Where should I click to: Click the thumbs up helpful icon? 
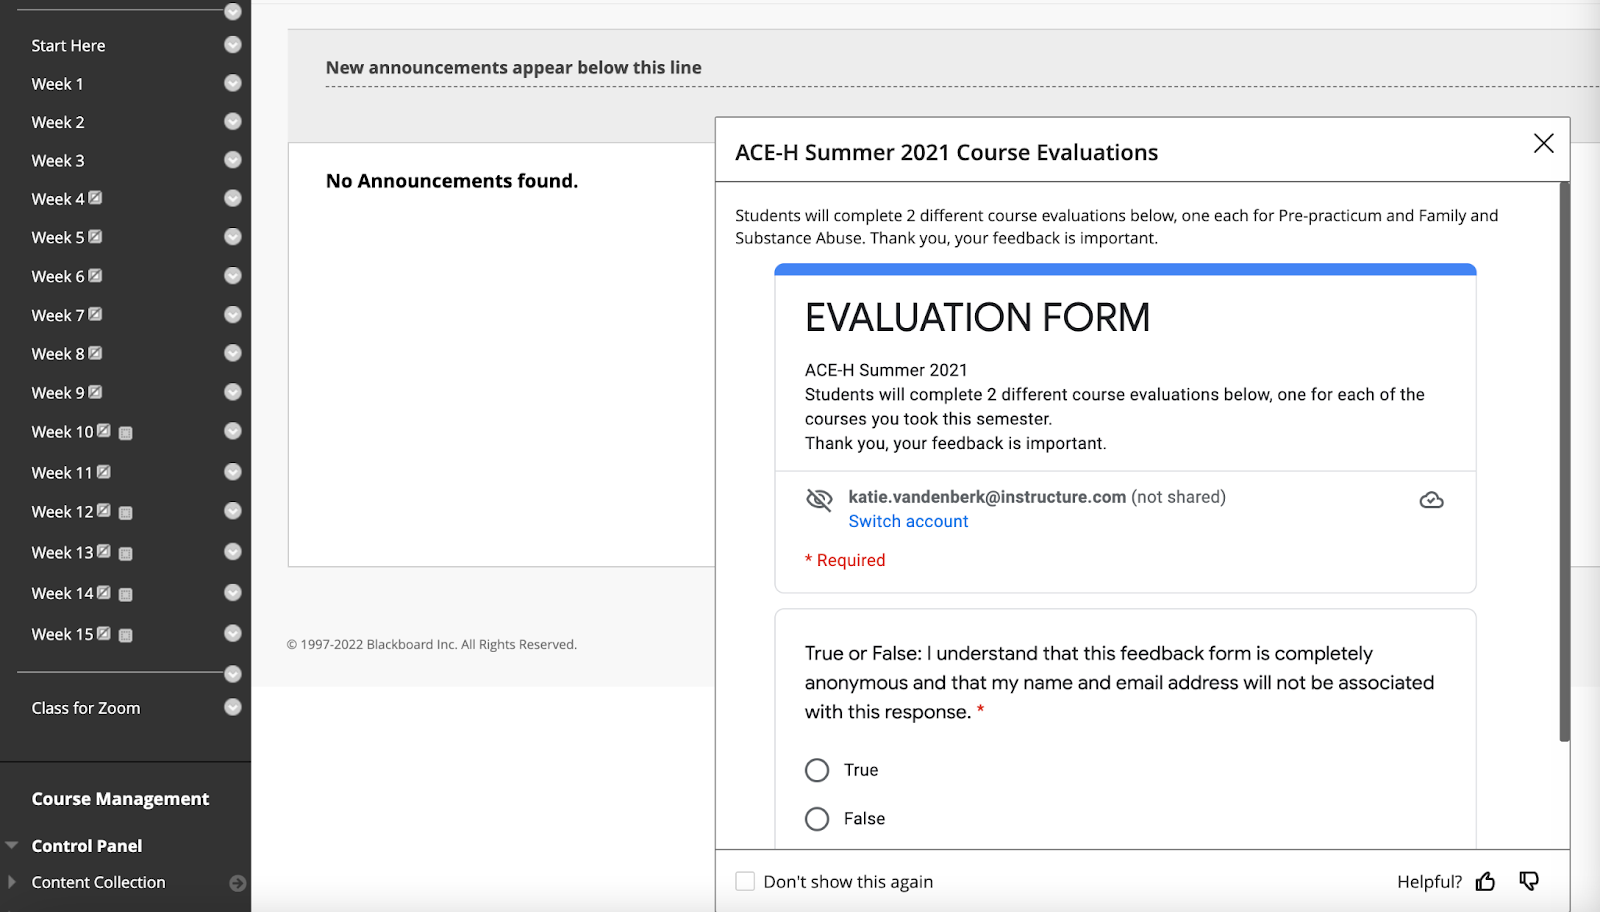[x=1485, y=881]
